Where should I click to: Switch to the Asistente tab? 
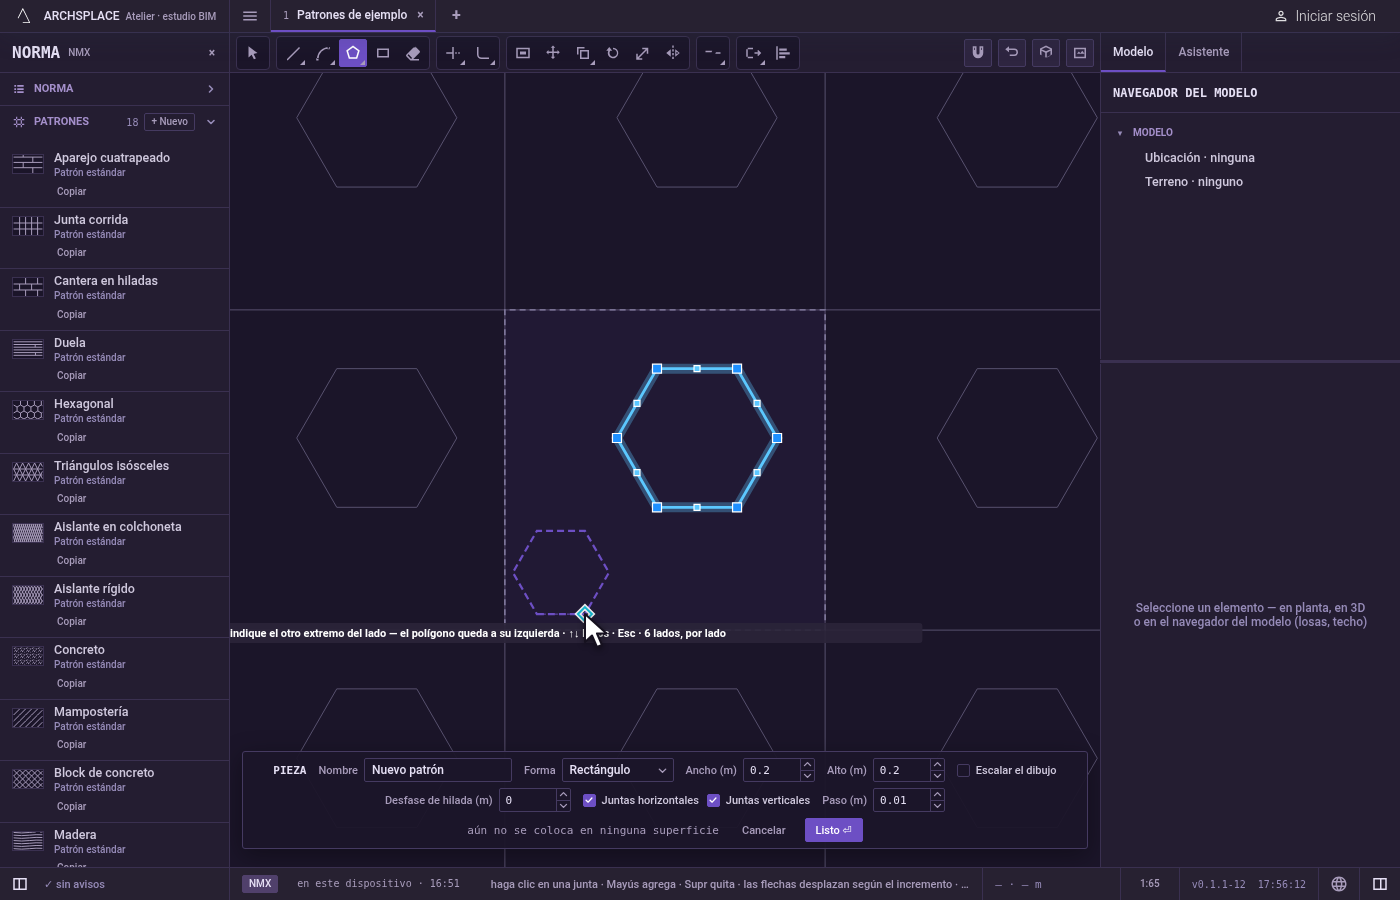point(1203,52)
